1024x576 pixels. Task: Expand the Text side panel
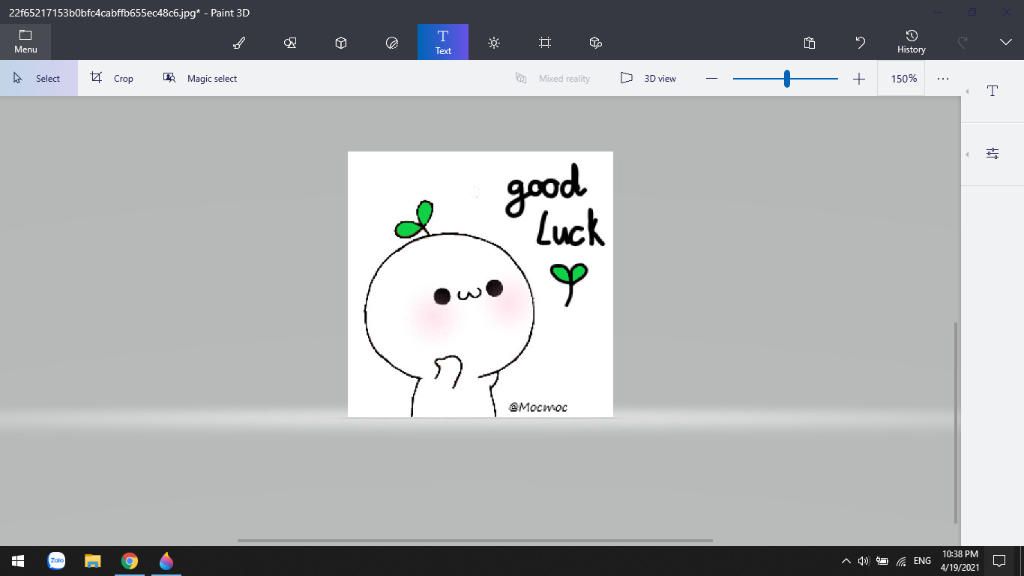pyautogui.click(x=993, y=91)
